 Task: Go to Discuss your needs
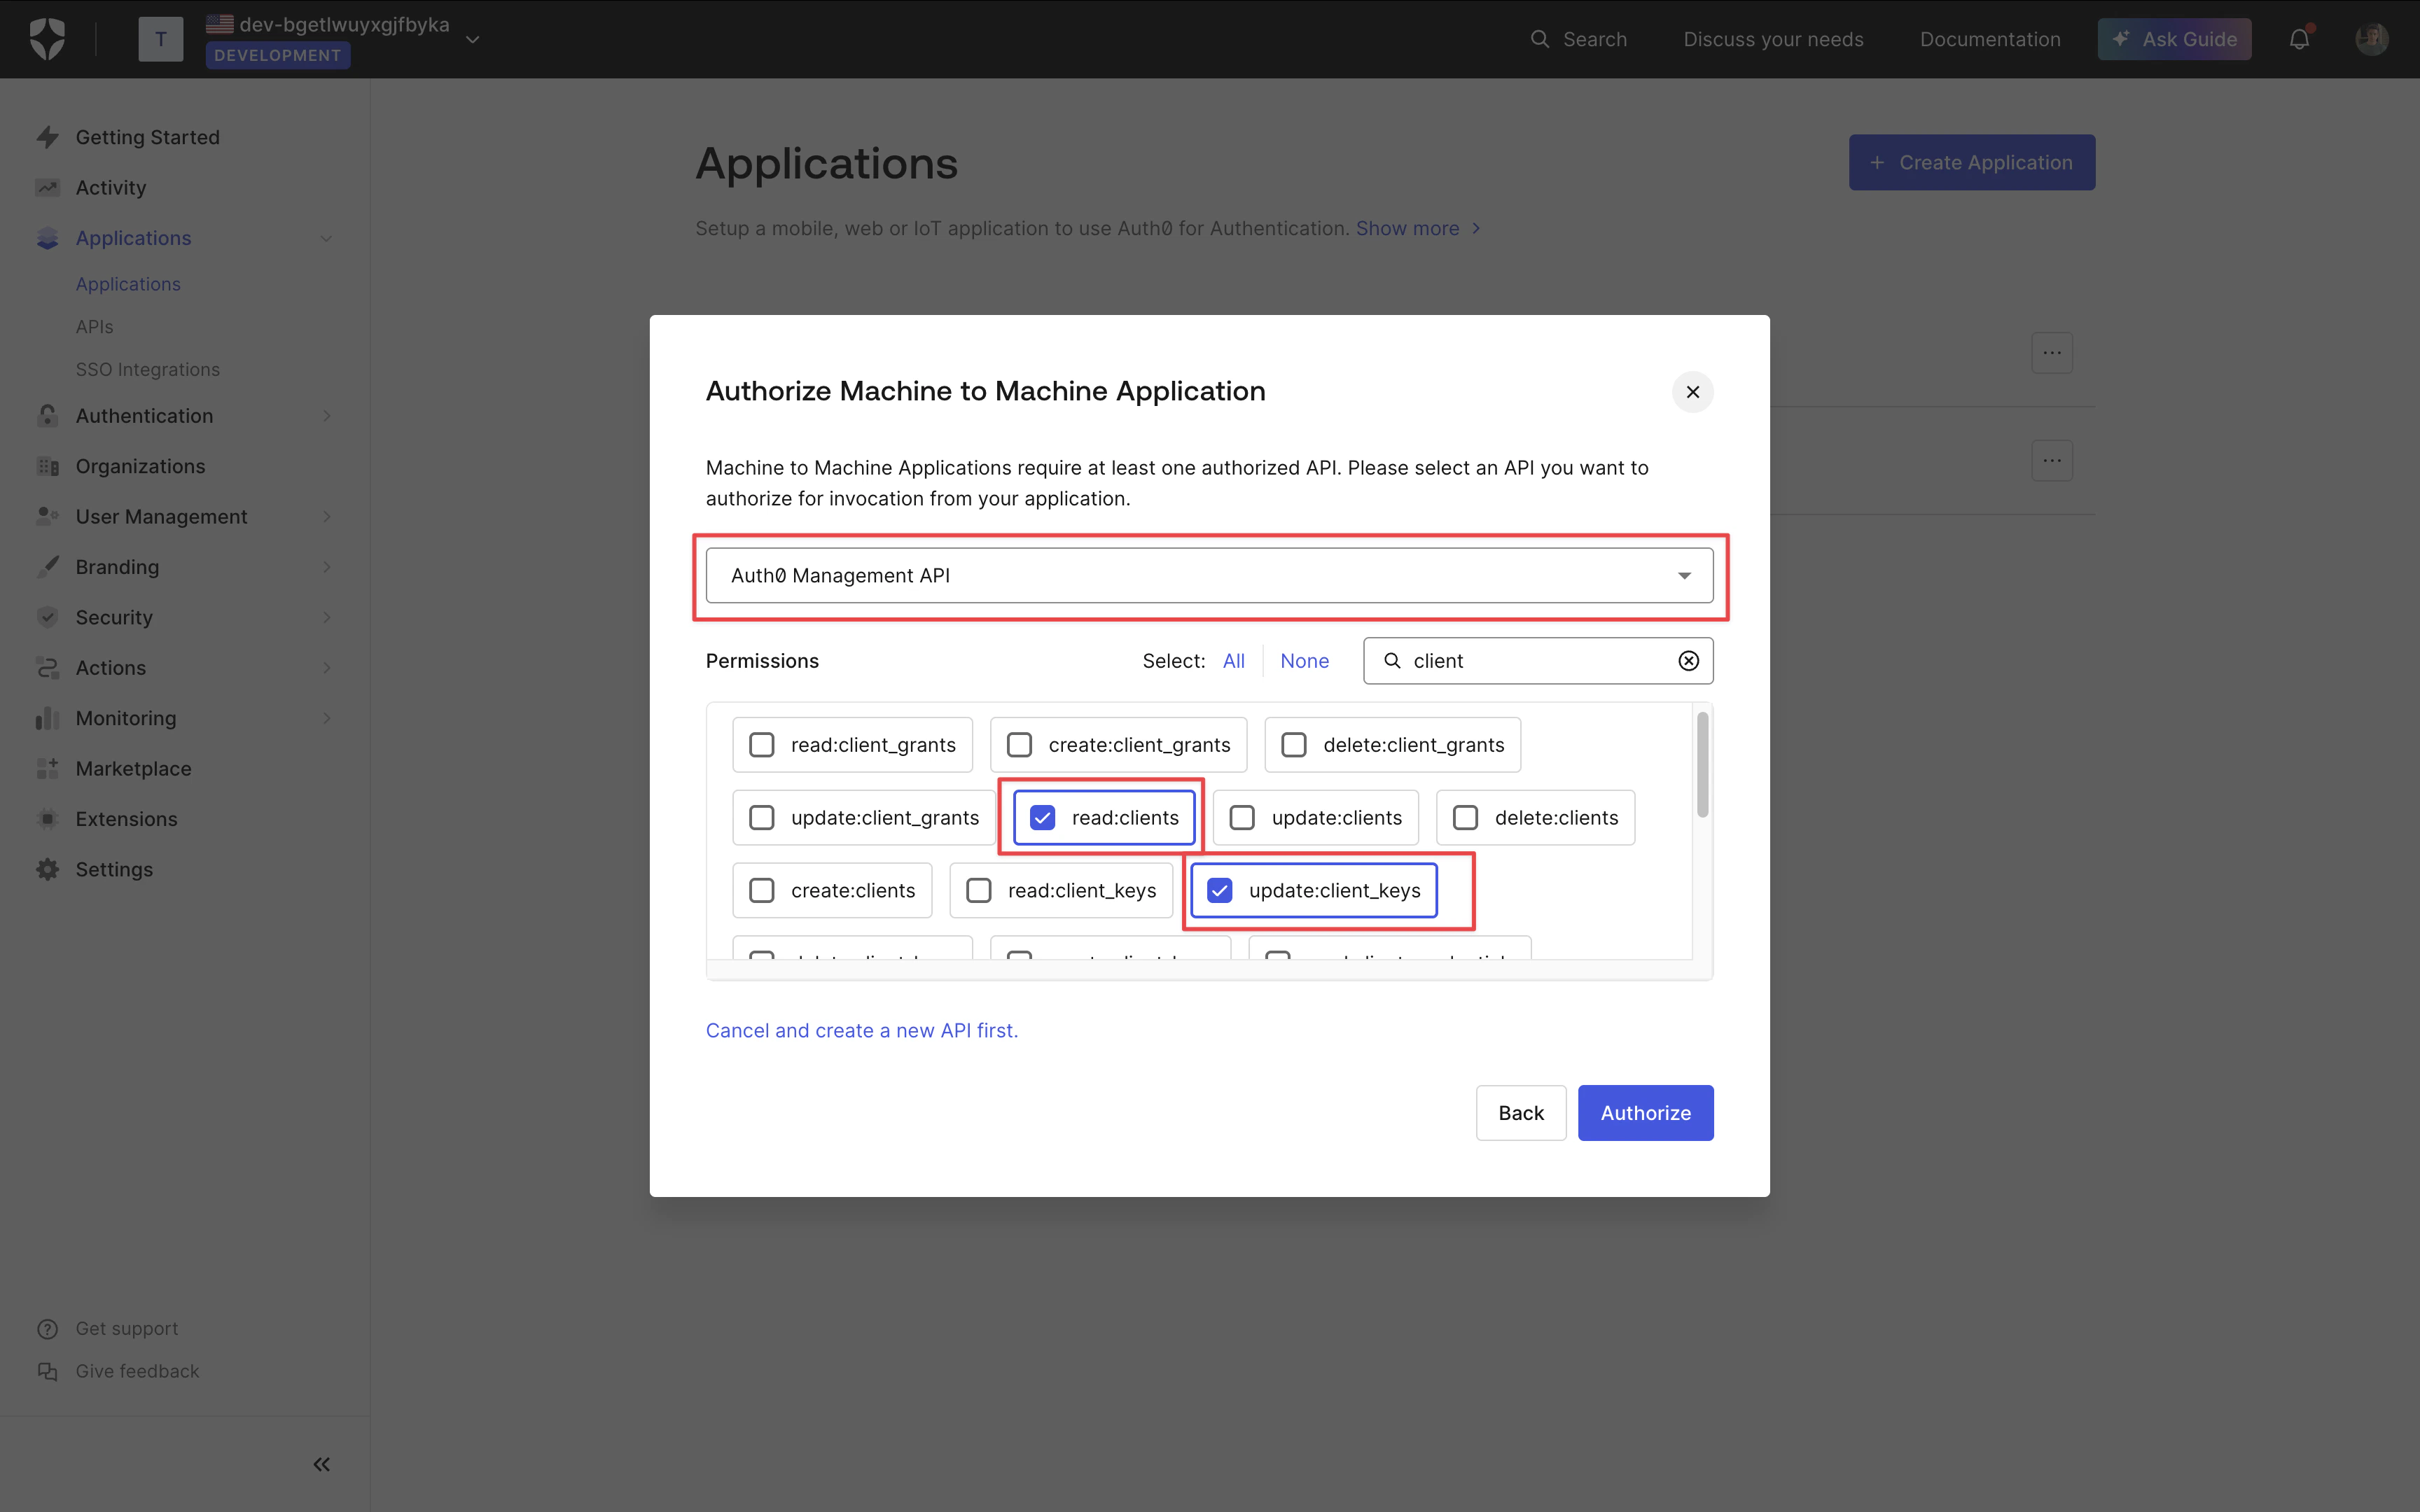1773,39
